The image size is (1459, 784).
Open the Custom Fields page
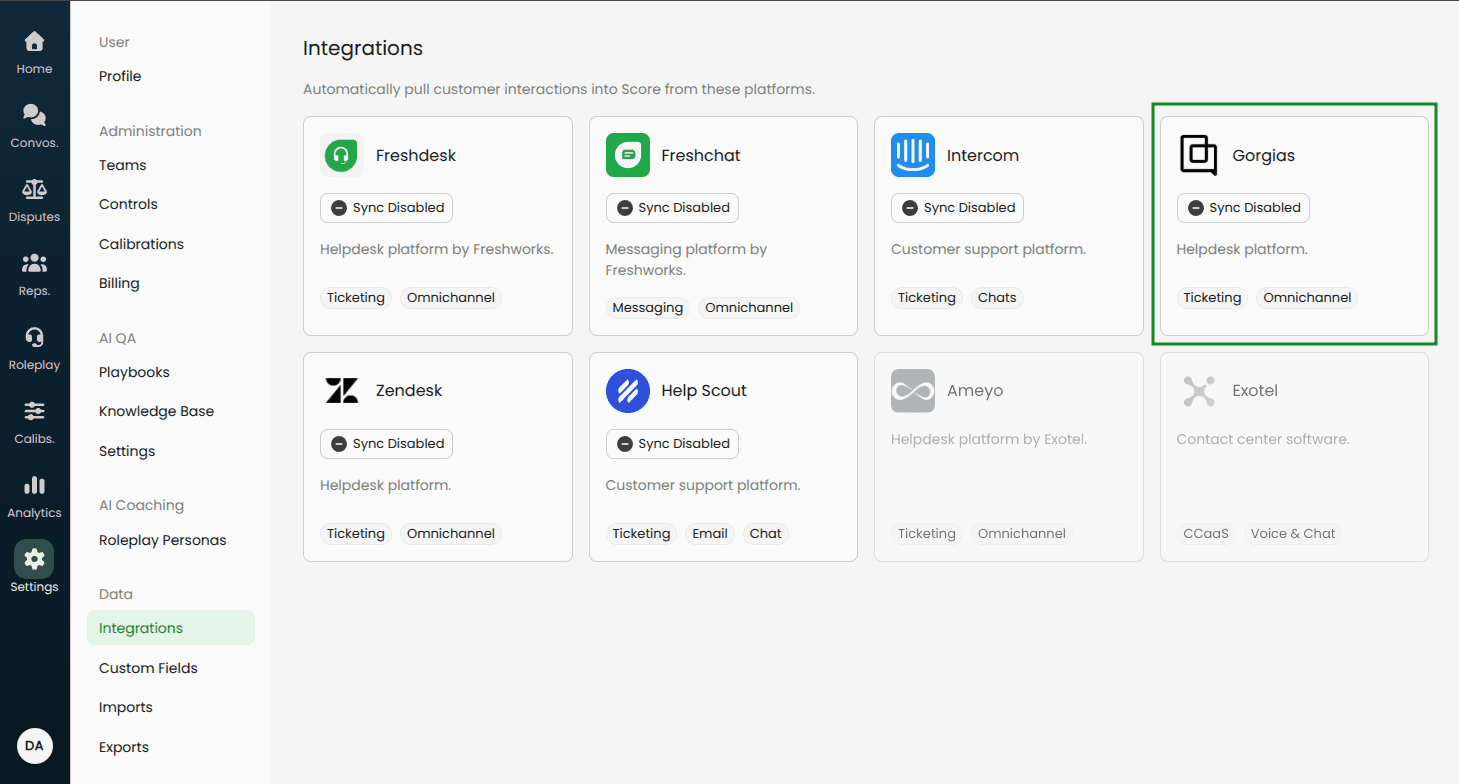tap(148, 668)
